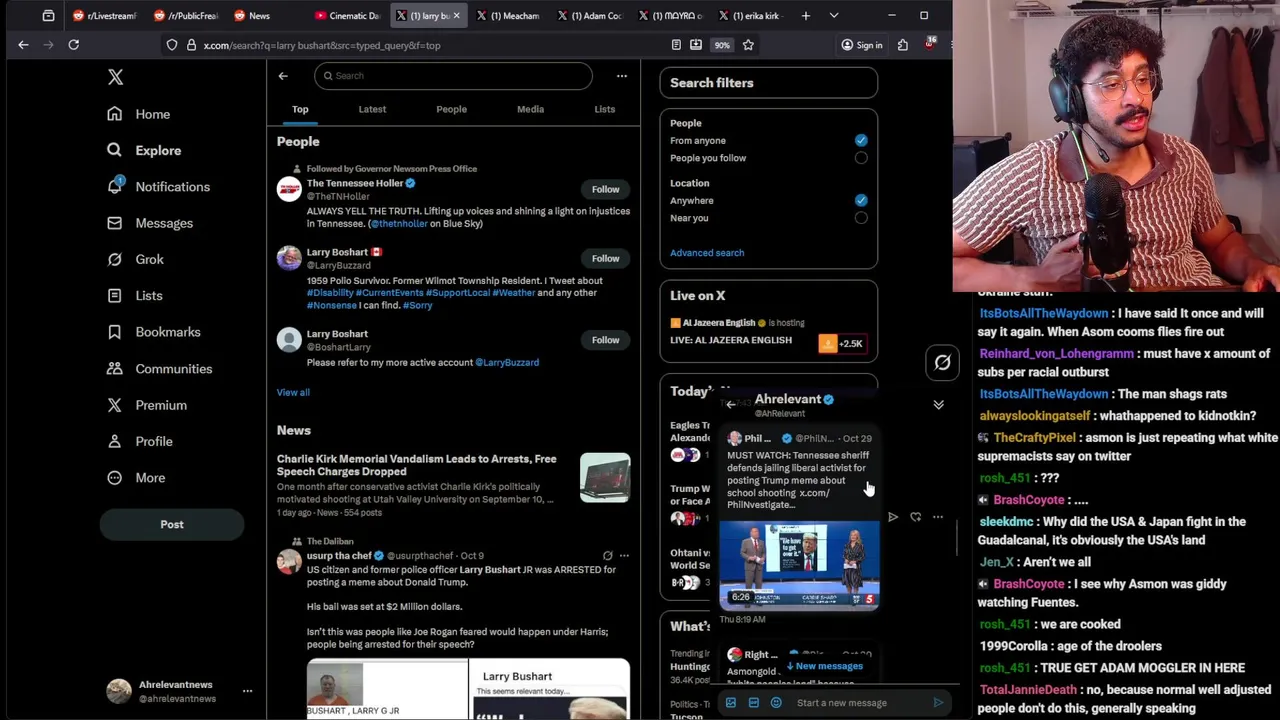Open the @LarryBuzzard mention link
This screenshot has width=1280, height=720.
coord(507,363)
